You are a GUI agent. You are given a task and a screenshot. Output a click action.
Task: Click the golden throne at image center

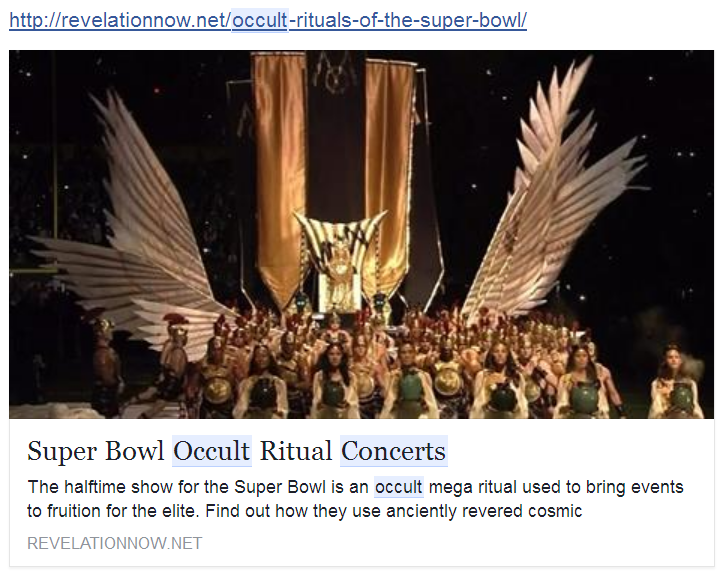340,266
